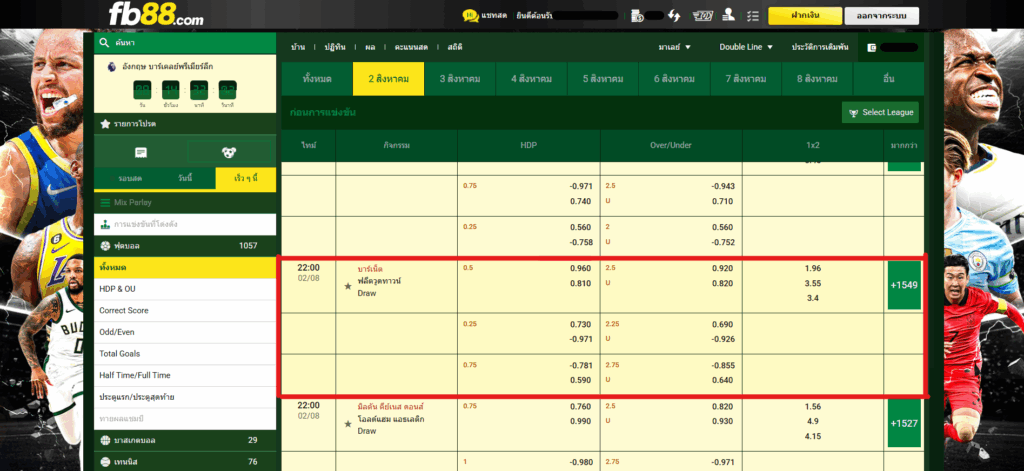The width and height of the screenshot is (1024, 471).
Task: Select Half Time/Full Time in sidebar
Action: coord(185,375)
